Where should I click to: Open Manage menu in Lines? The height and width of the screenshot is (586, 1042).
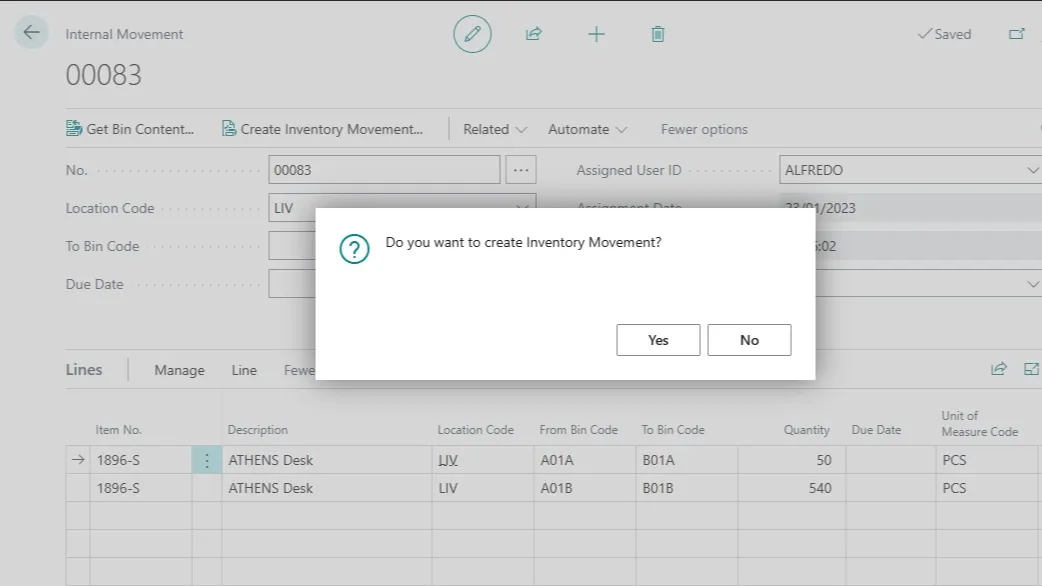tap(179, 370)
